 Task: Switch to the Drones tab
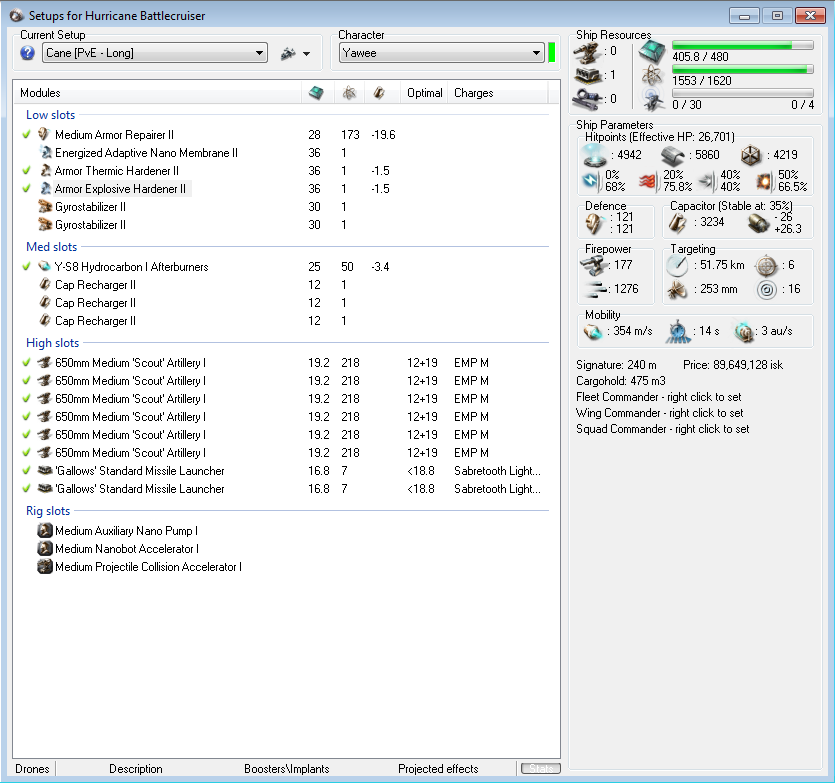32,769
